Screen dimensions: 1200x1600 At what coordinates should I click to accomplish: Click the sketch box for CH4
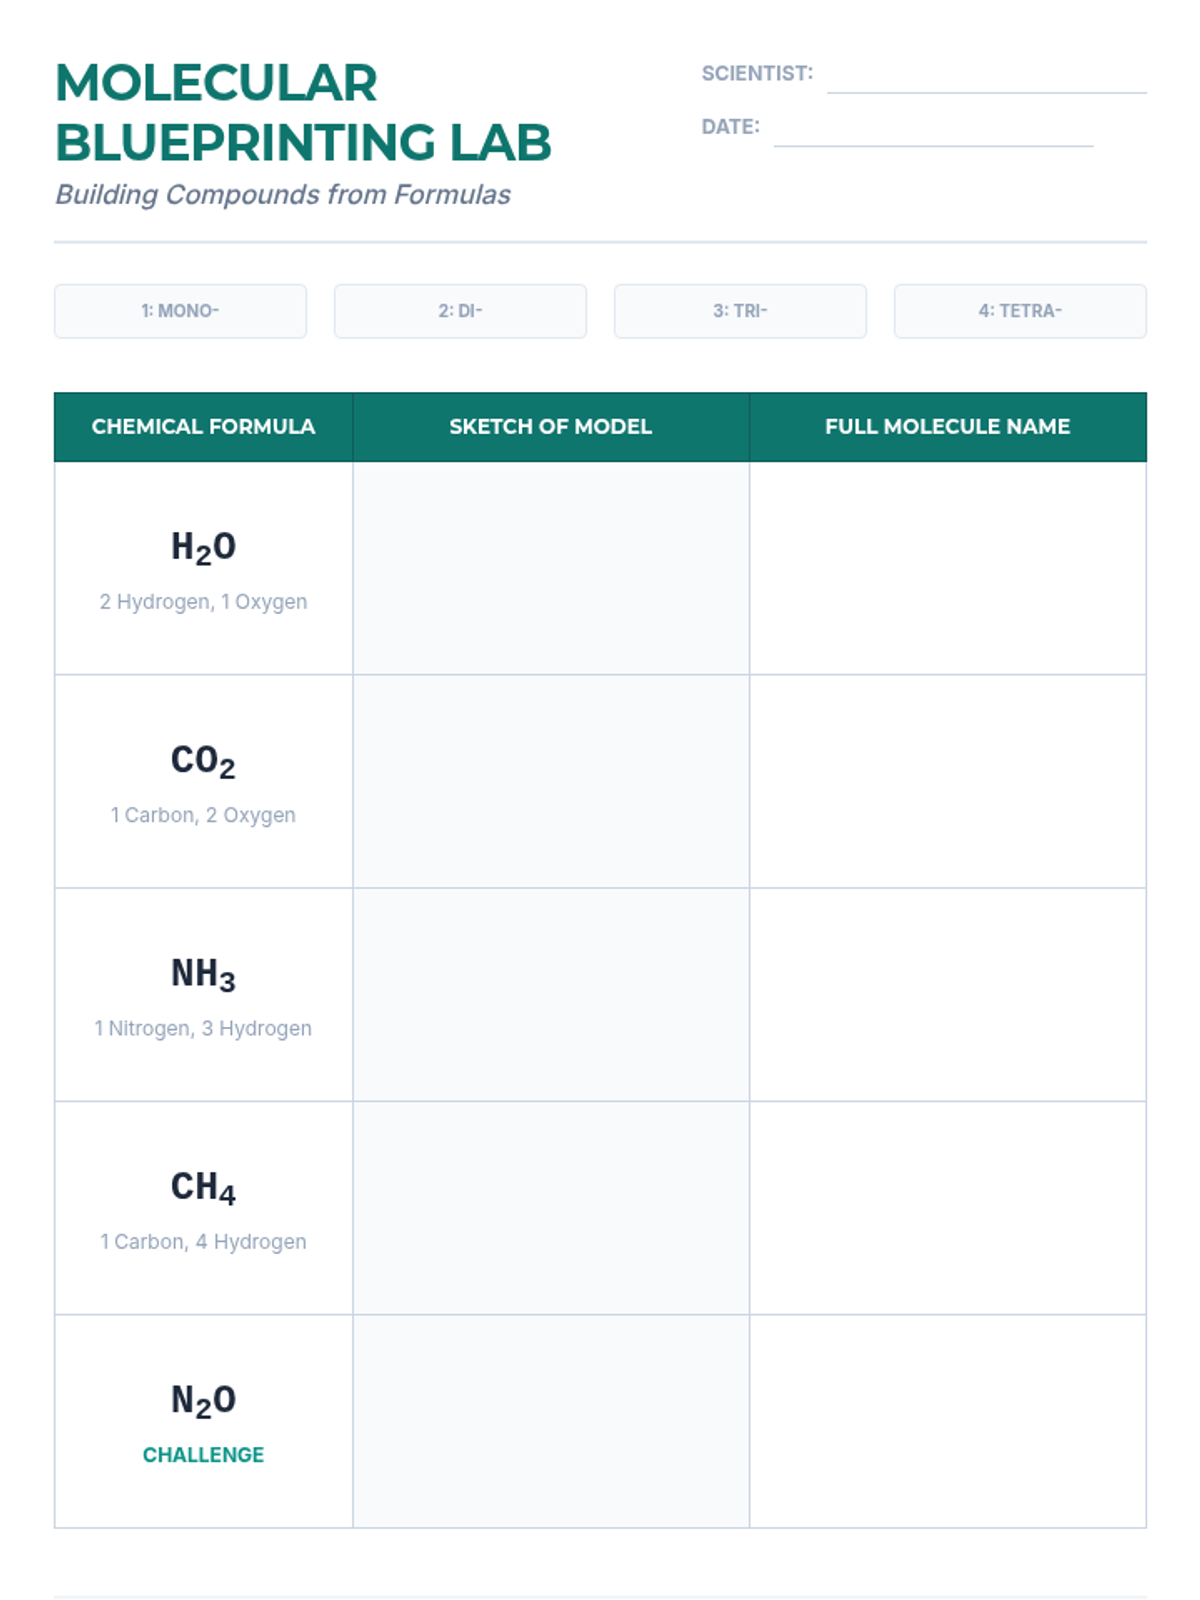[x=550, y=1207]
